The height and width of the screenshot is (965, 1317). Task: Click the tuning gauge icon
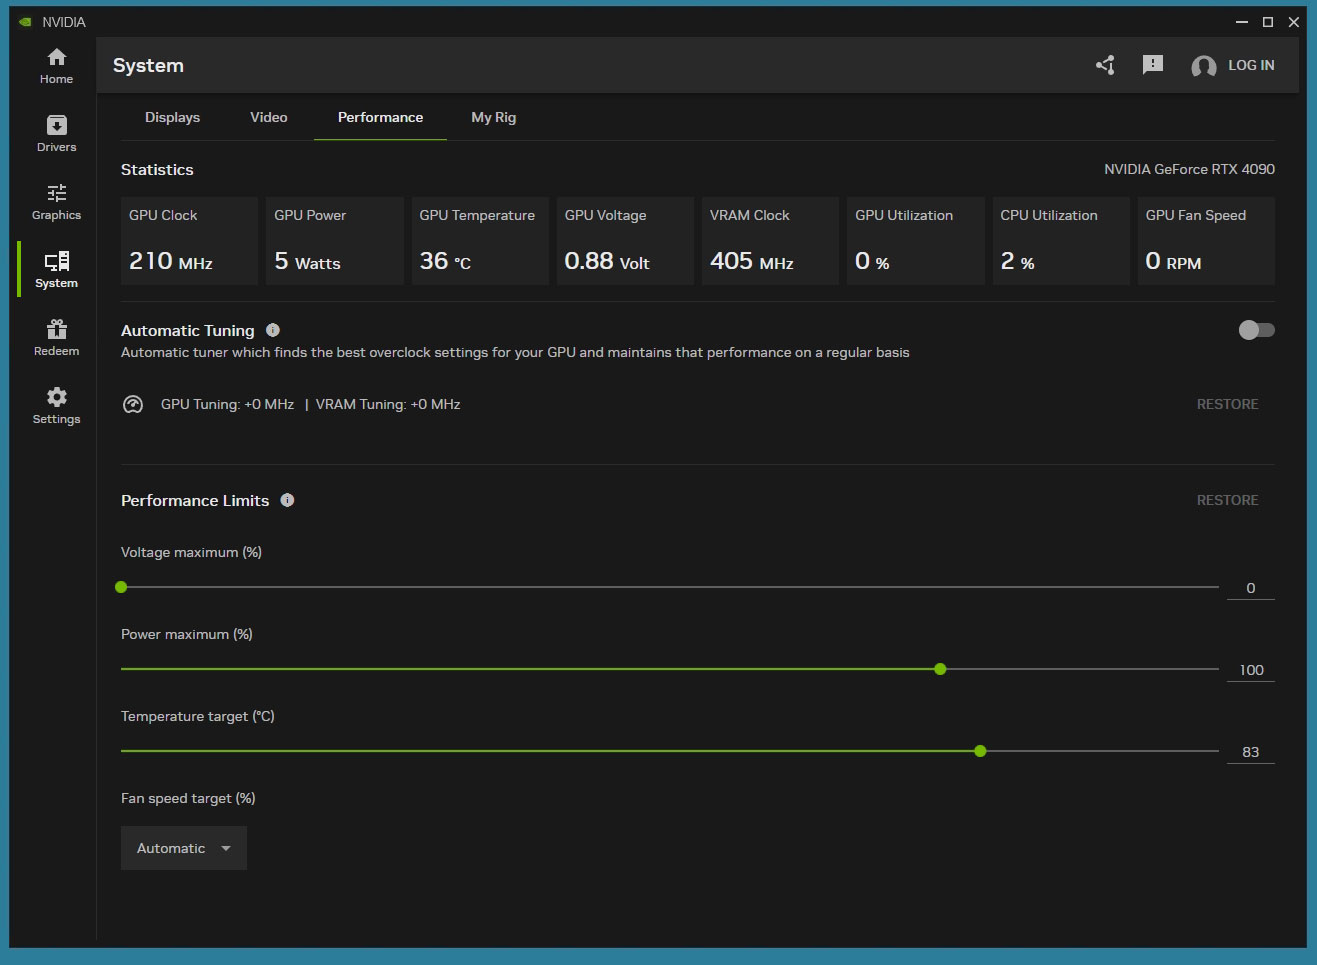tap(133, 404)
